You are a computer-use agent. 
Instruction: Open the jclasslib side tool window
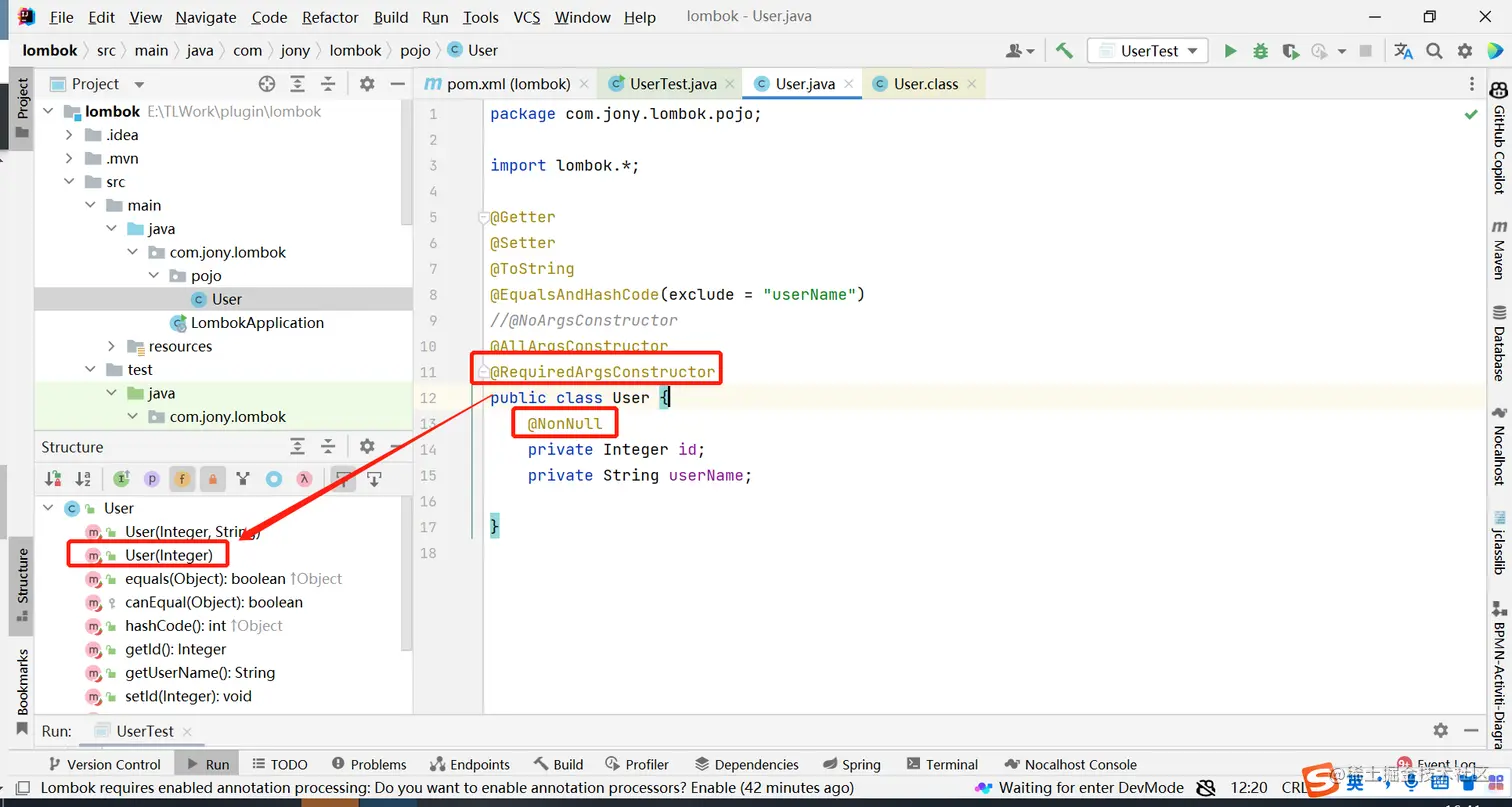(1499, 543)
